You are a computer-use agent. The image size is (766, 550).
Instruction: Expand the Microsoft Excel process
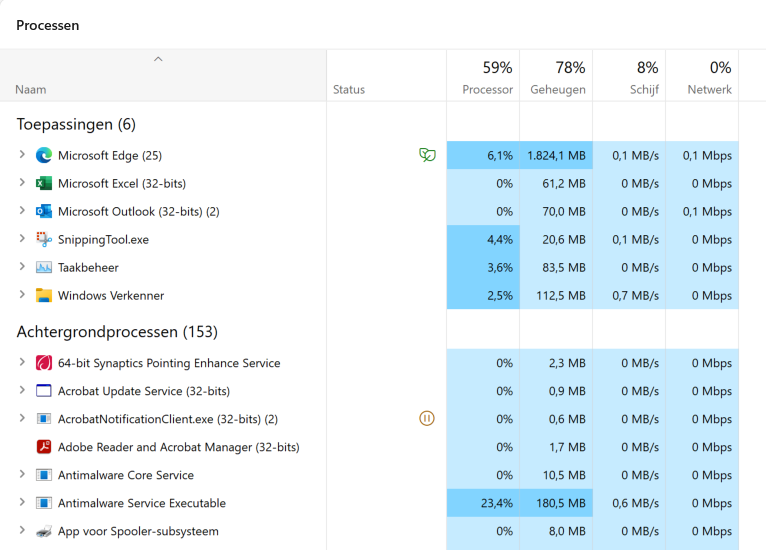coord(22,183)
